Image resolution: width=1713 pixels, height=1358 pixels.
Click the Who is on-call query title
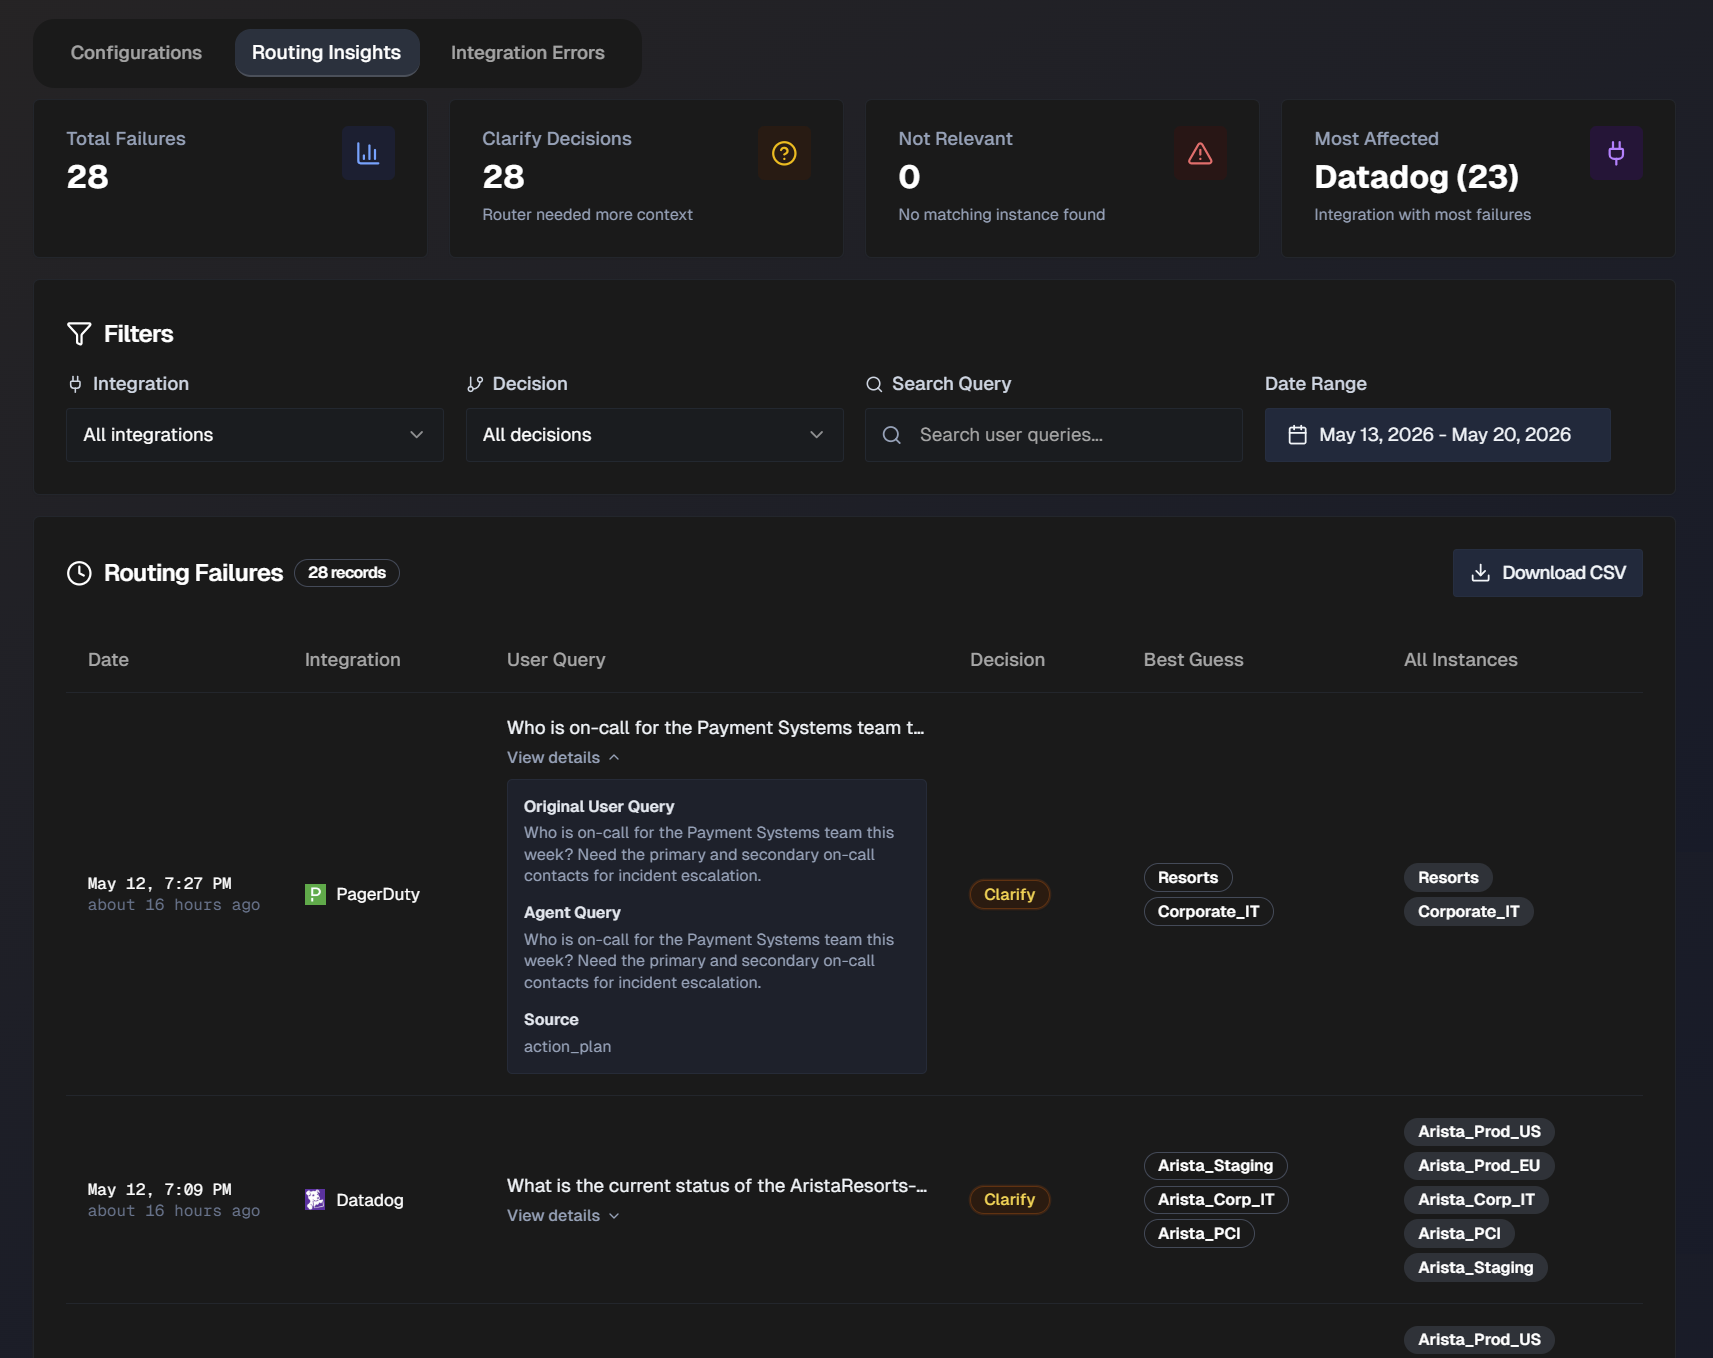(x=716, y=728)
